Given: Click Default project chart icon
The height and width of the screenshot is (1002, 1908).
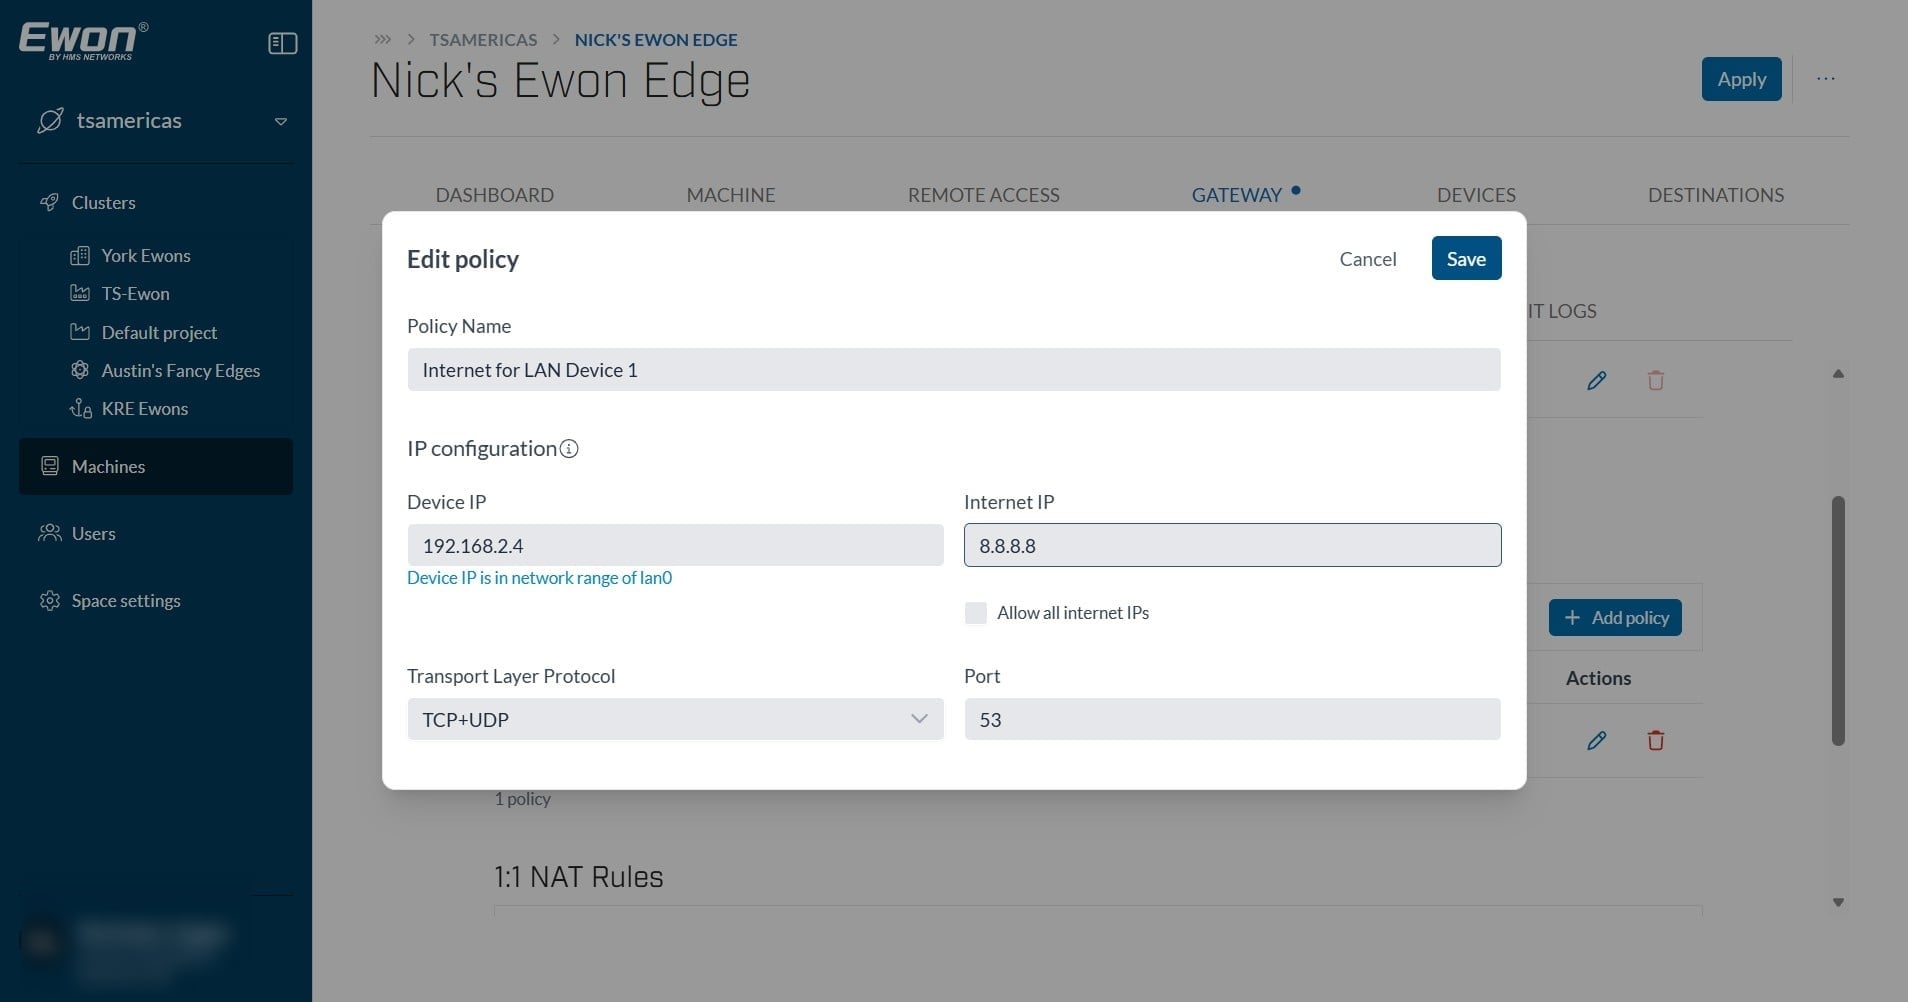Looking at the screenshot, I should pyautogui.click(x=80, y=332).
